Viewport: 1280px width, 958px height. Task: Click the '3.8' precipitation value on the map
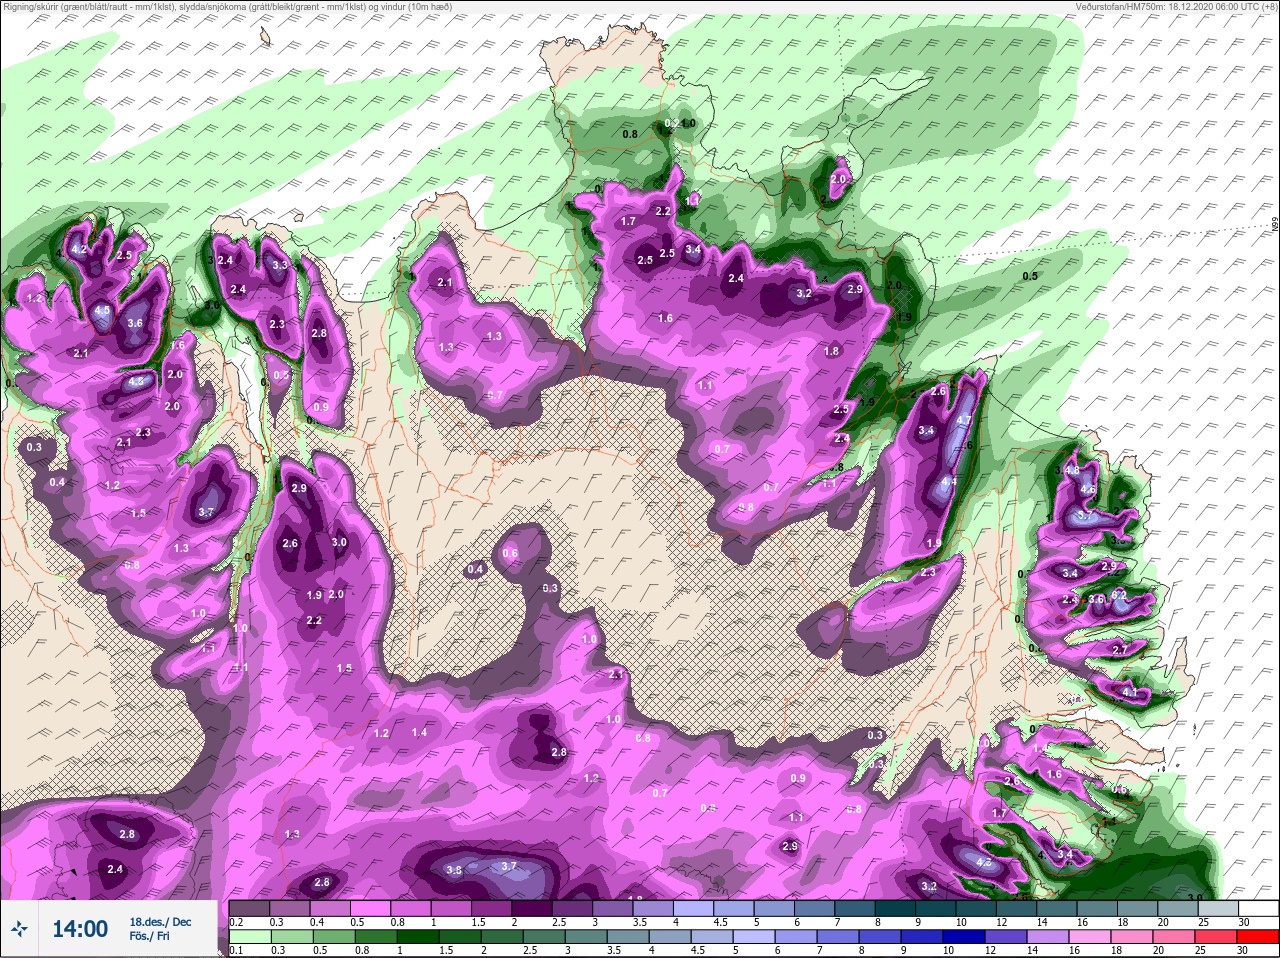[454, 870]
